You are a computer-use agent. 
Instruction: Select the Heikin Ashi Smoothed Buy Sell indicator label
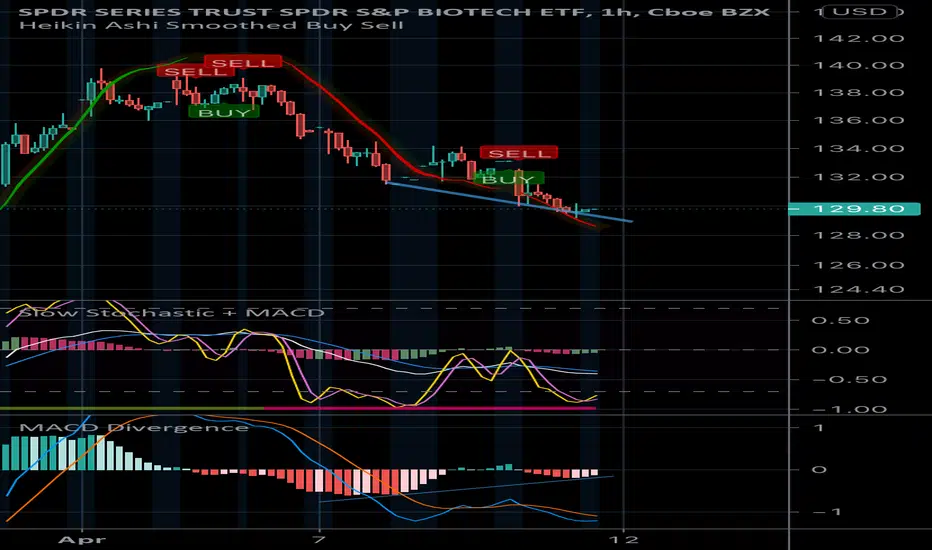pyautogui.click(x=211, y=26)
